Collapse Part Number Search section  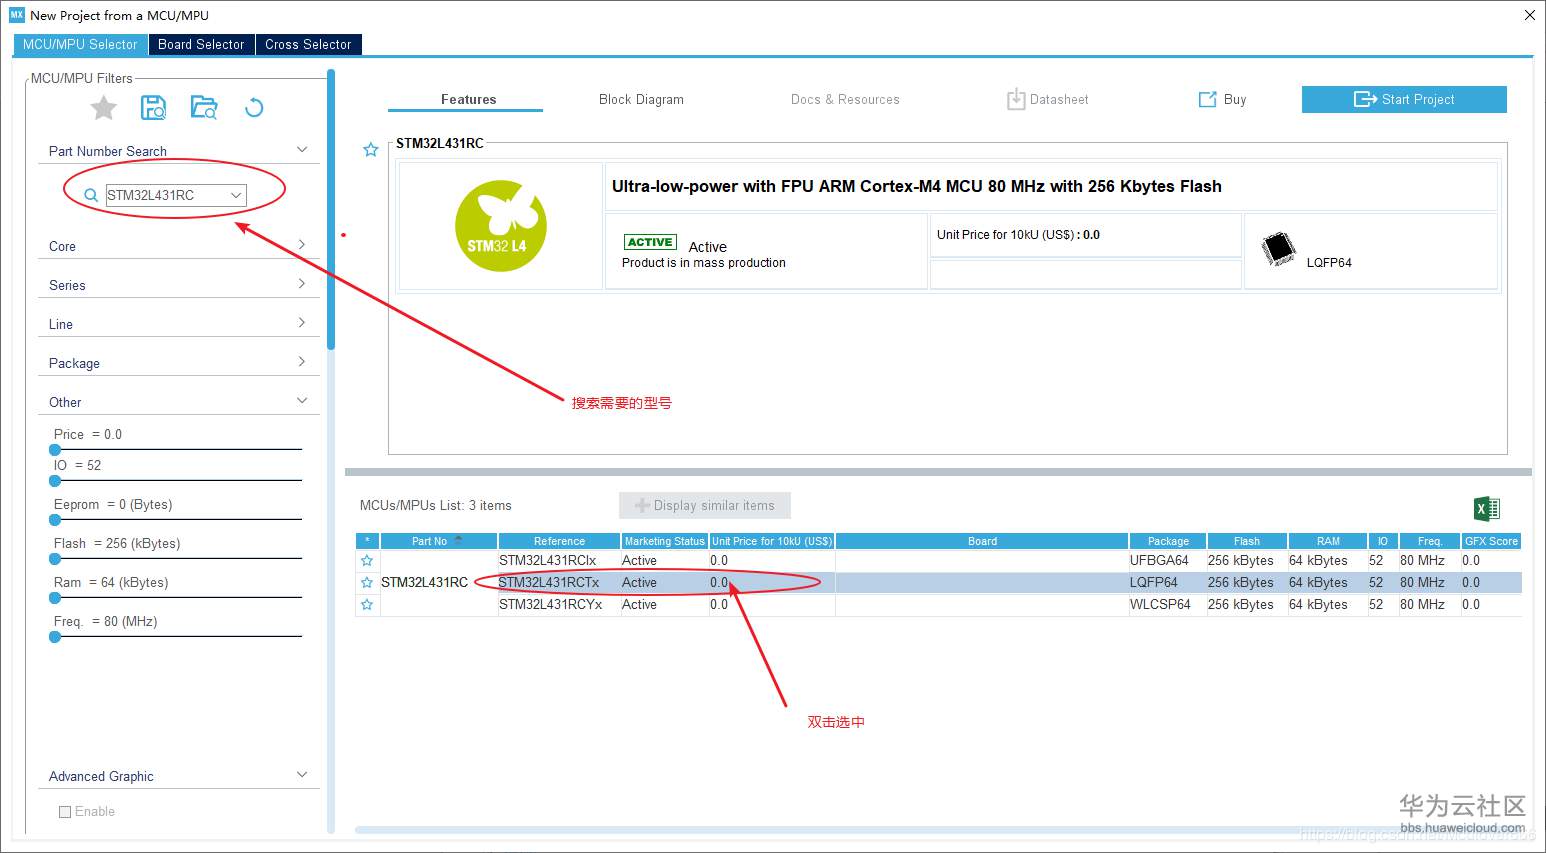(x=302, y=150)
